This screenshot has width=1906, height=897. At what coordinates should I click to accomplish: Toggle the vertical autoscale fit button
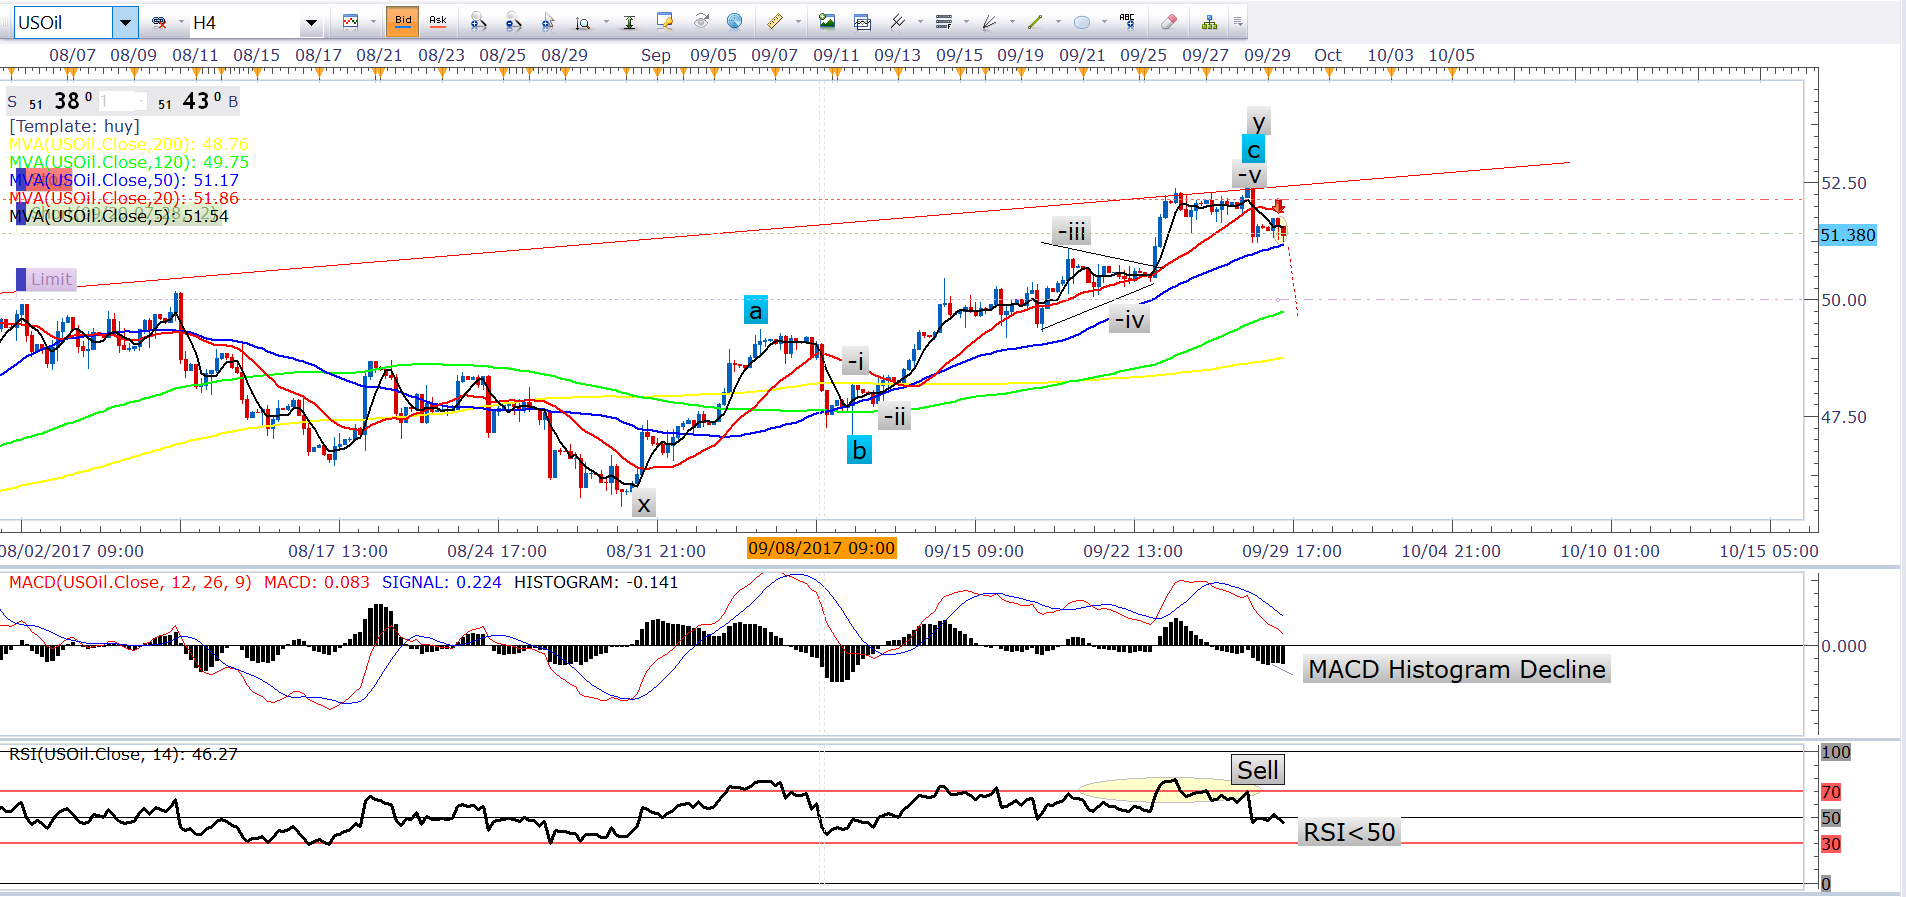click(629, 21)
